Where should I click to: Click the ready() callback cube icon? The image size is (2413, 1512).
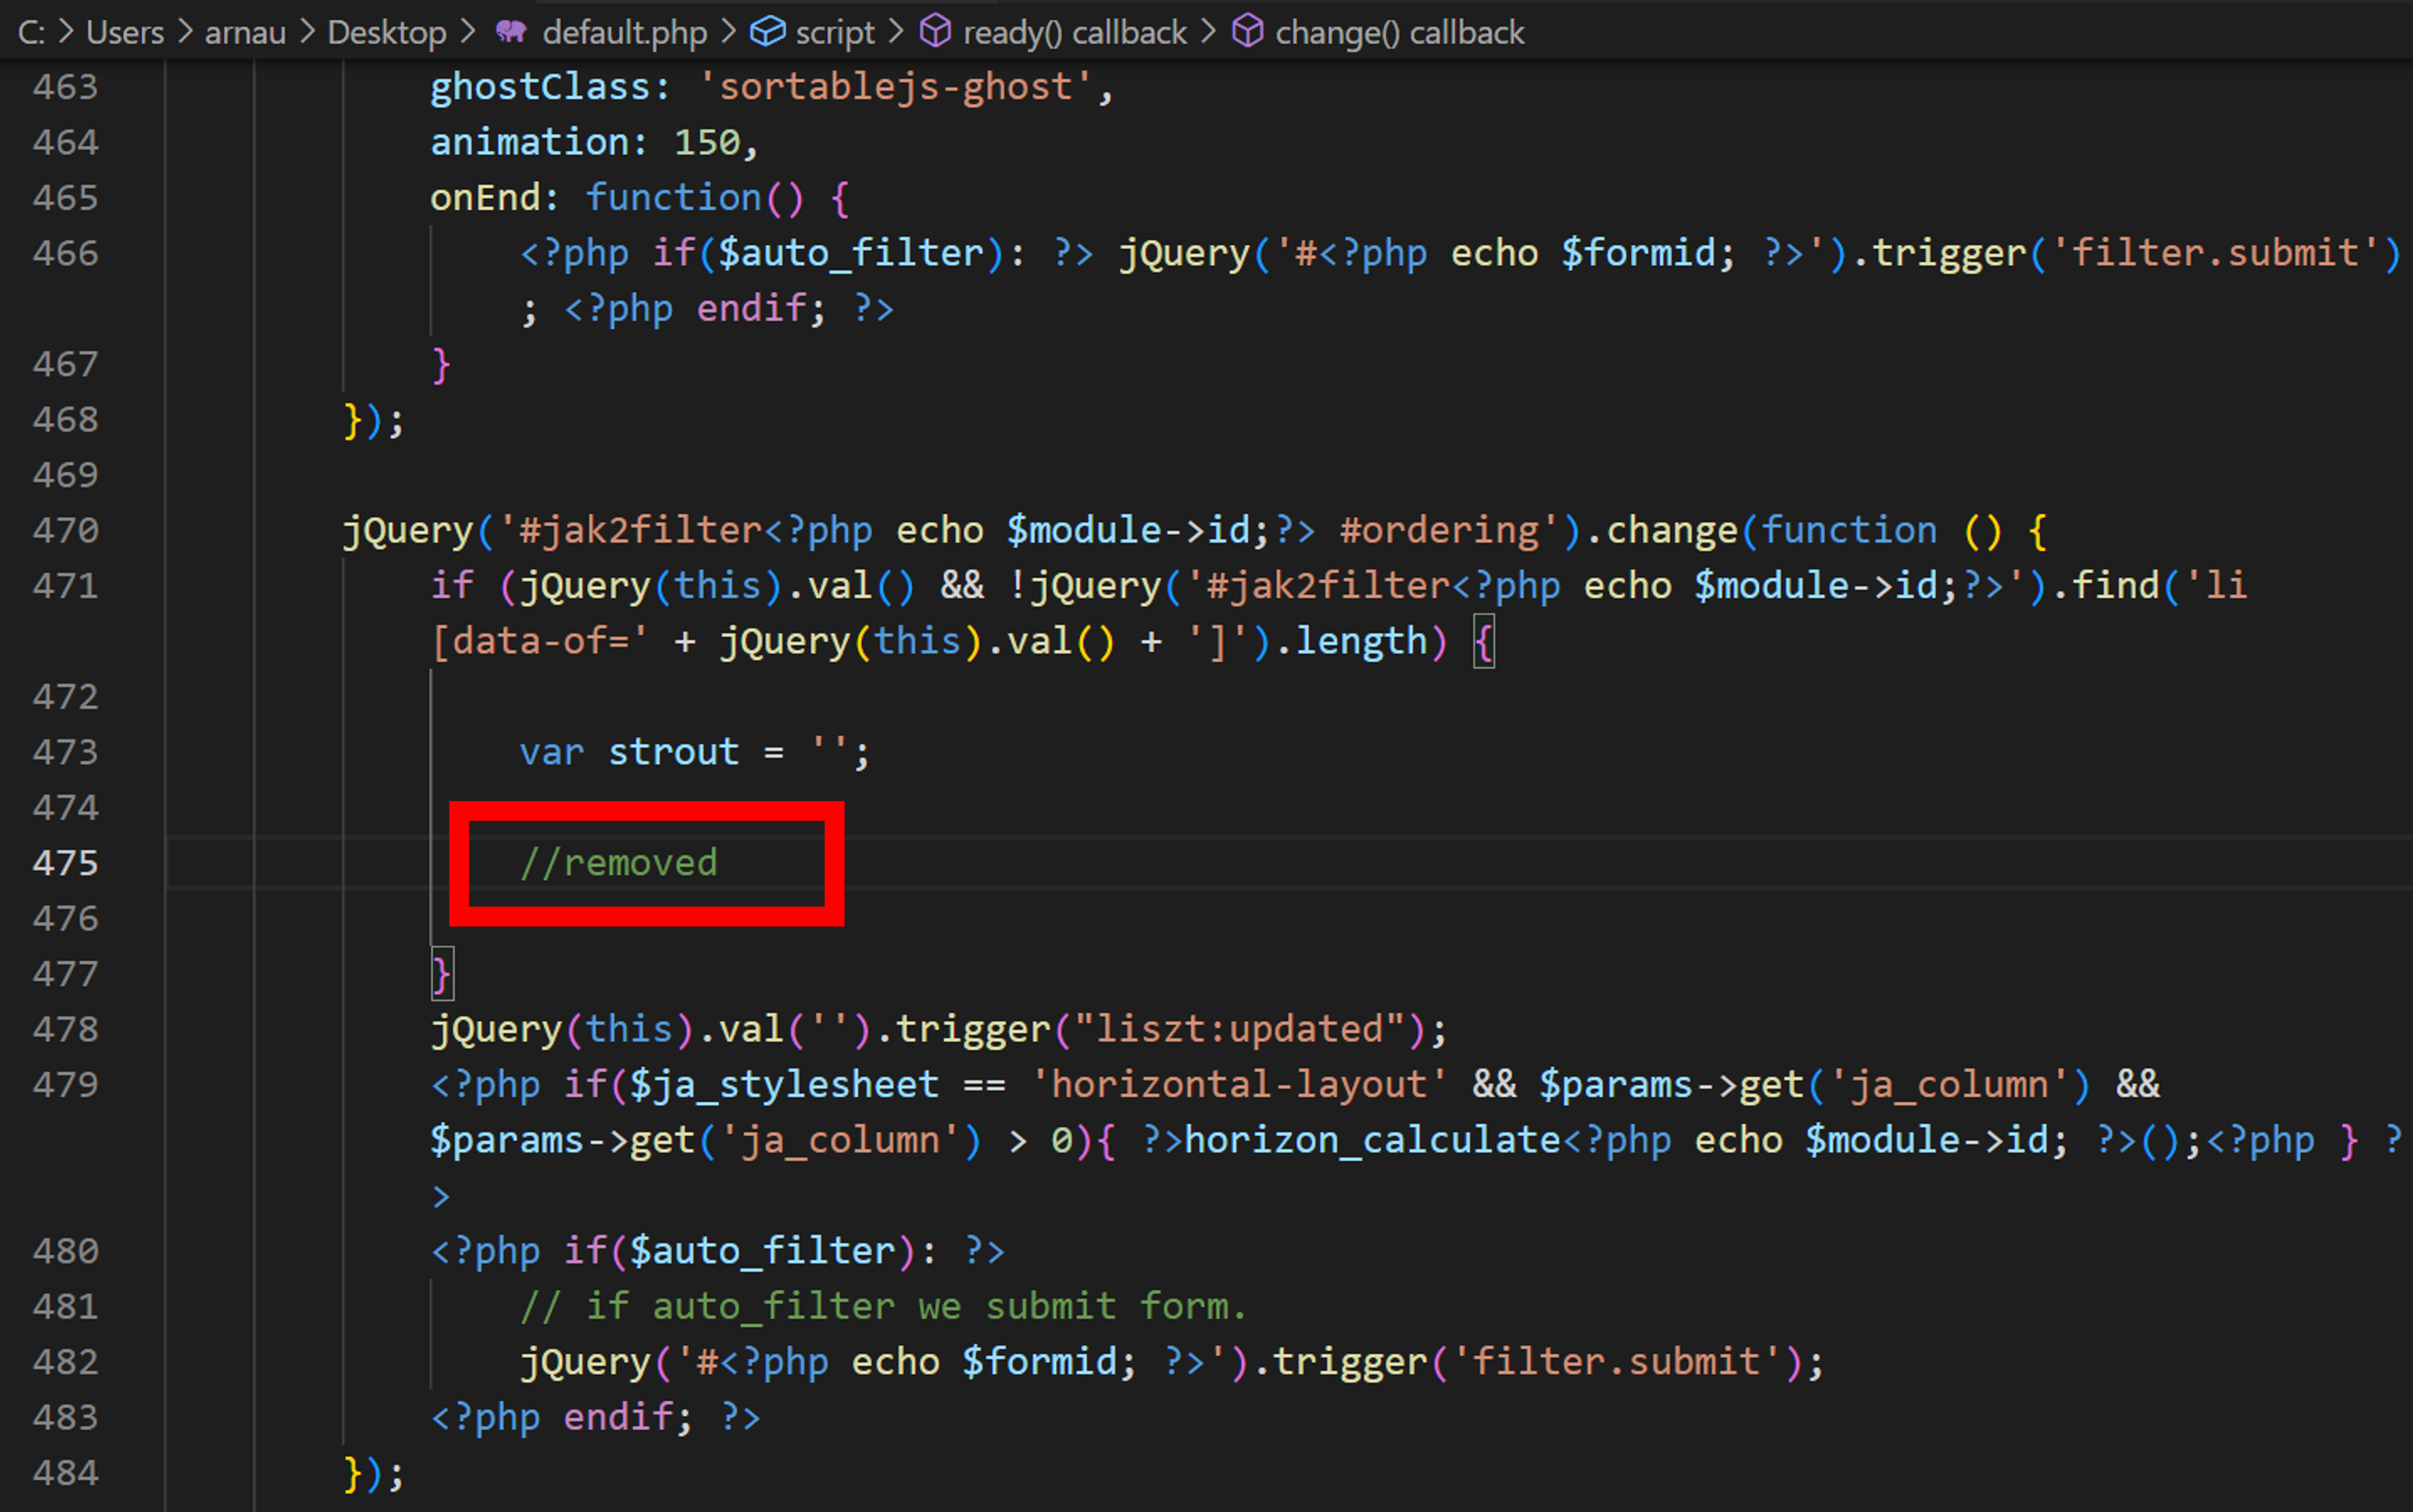(x=935, y=32)
